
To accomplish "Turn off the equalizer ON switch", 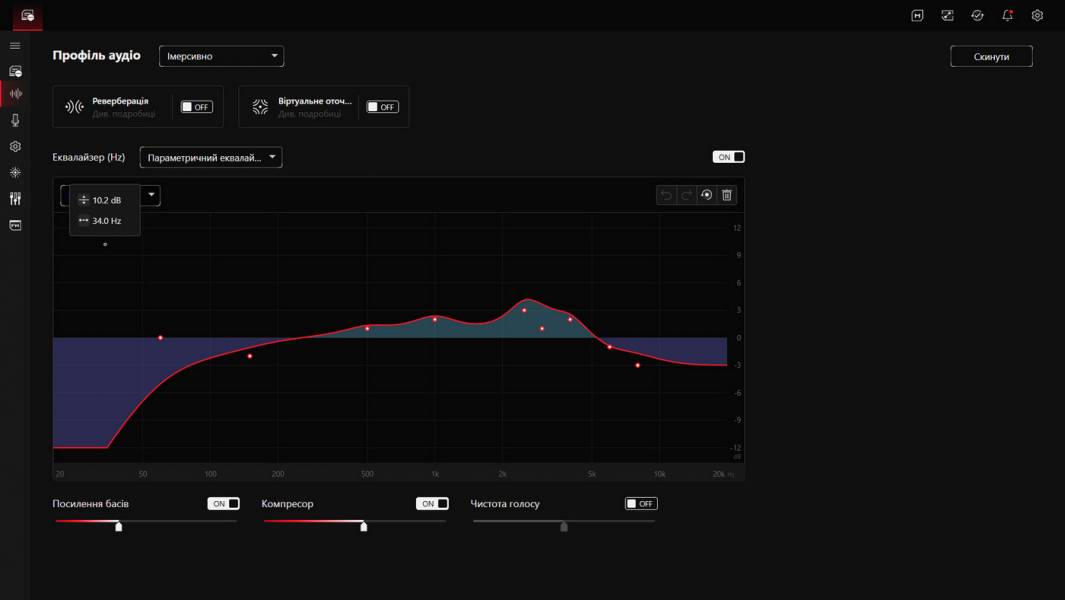I will coord(728,157).
